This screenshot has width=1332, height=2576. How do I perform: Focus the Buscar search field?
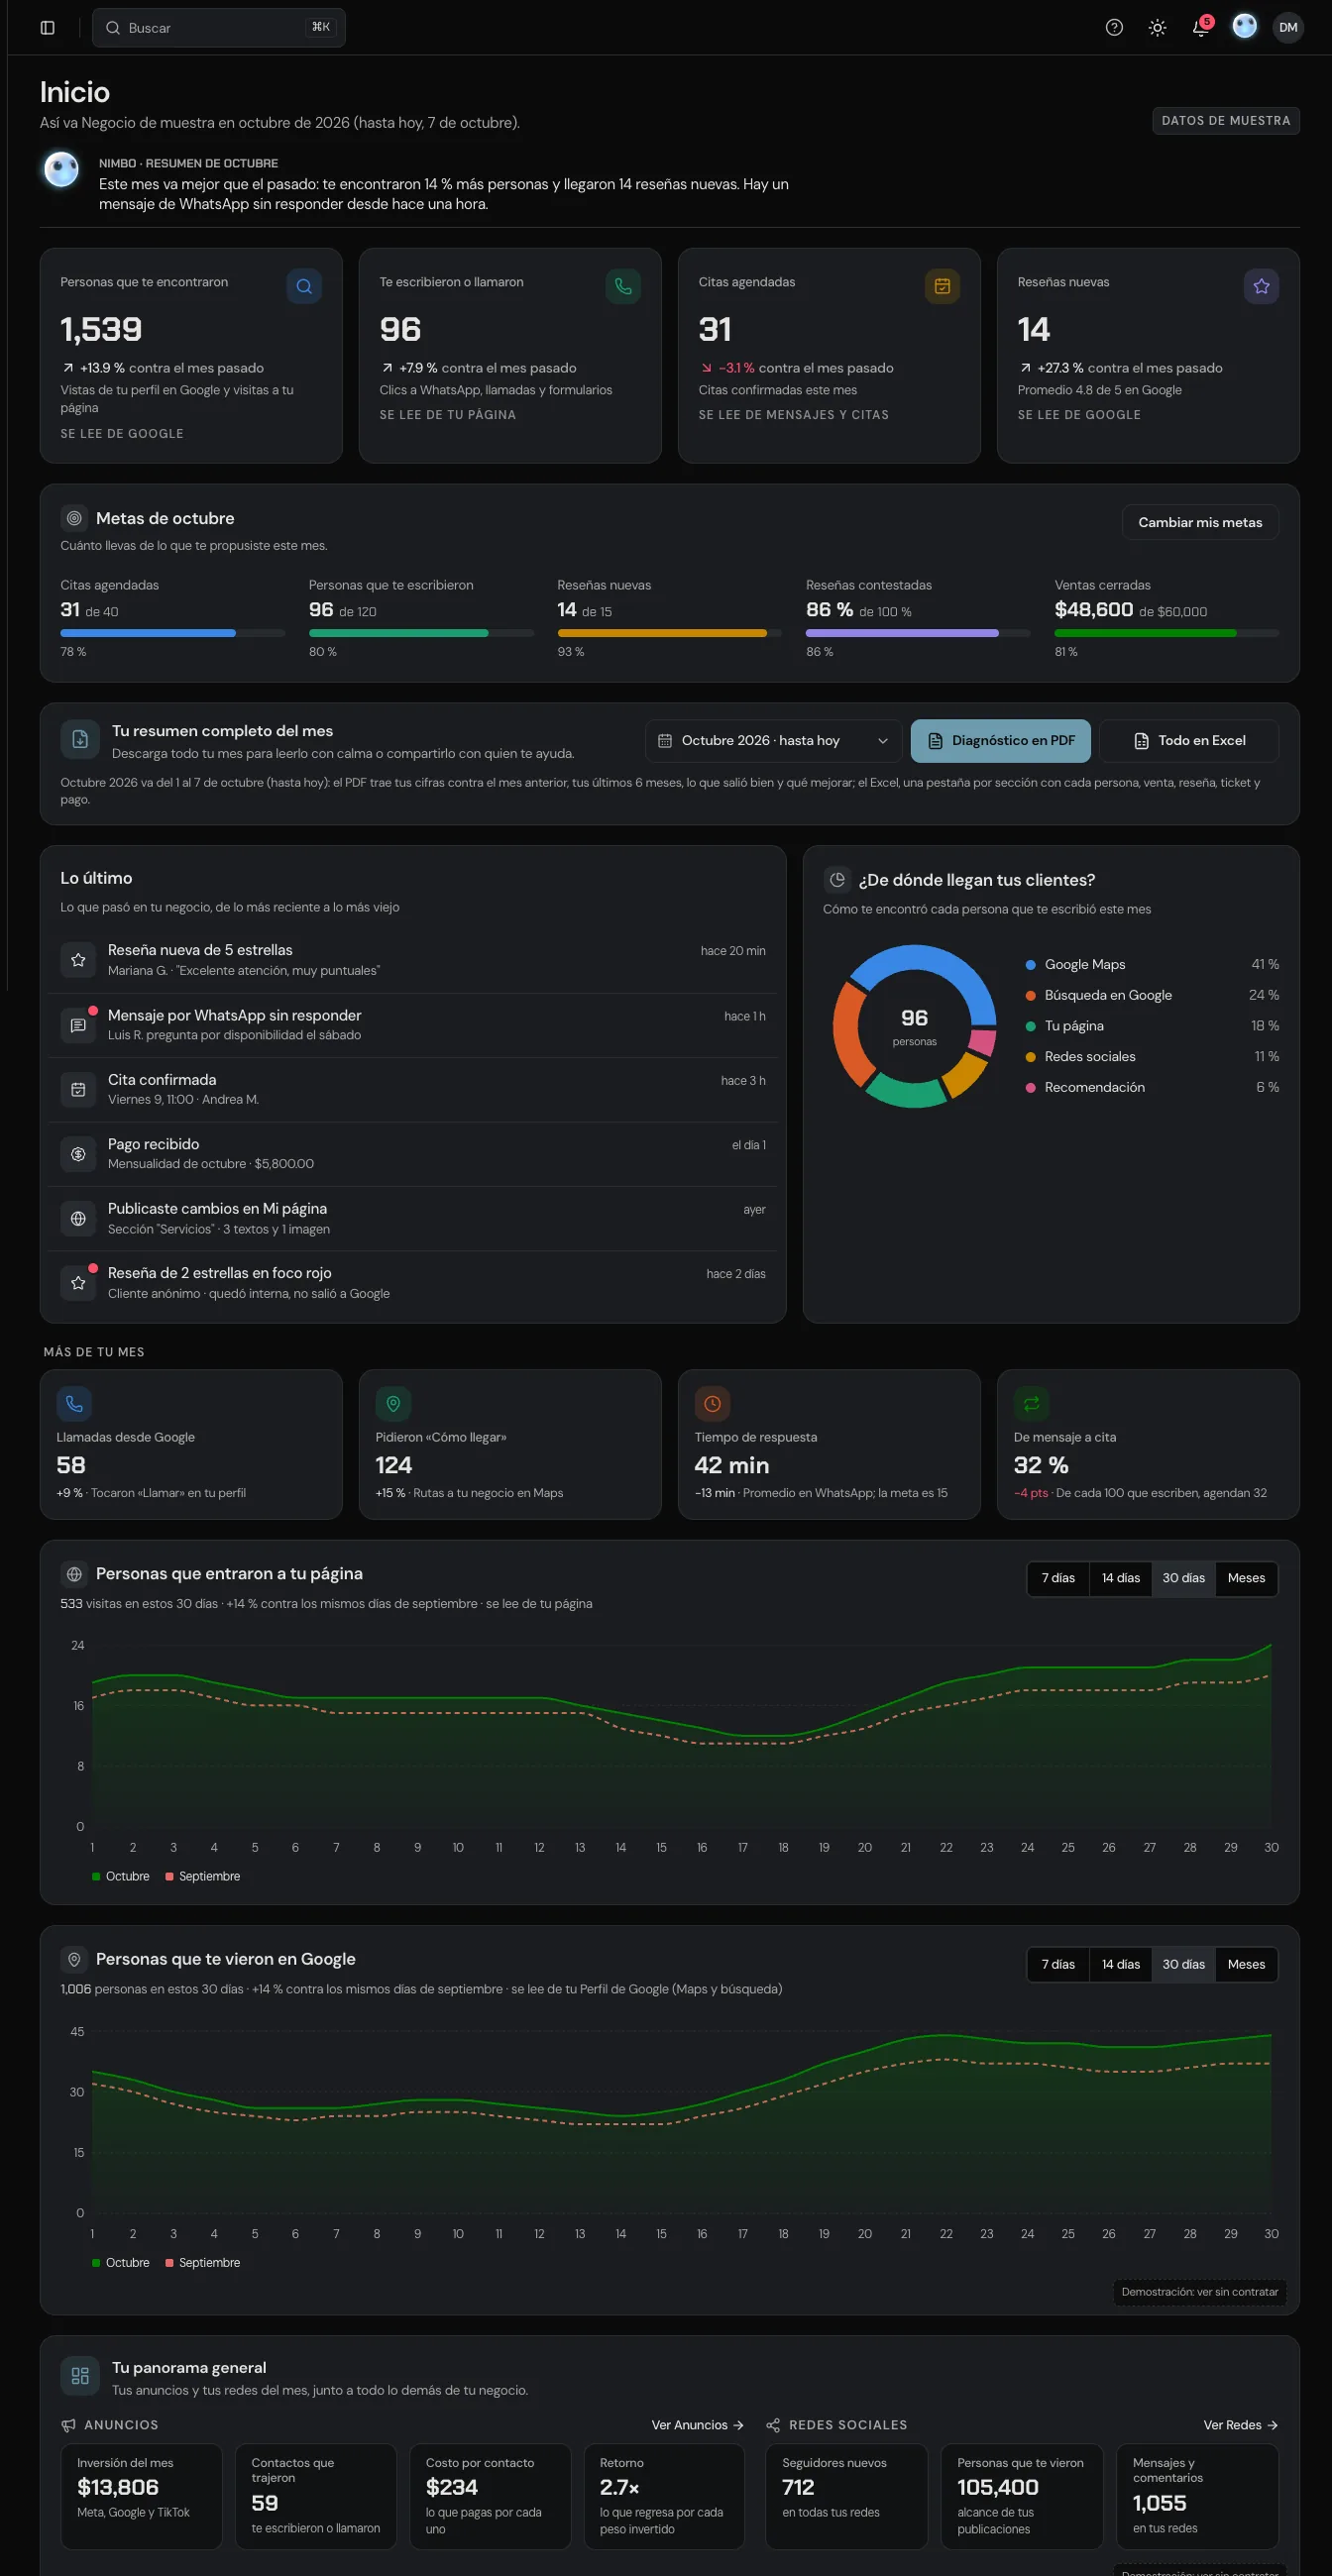(218, 28)
